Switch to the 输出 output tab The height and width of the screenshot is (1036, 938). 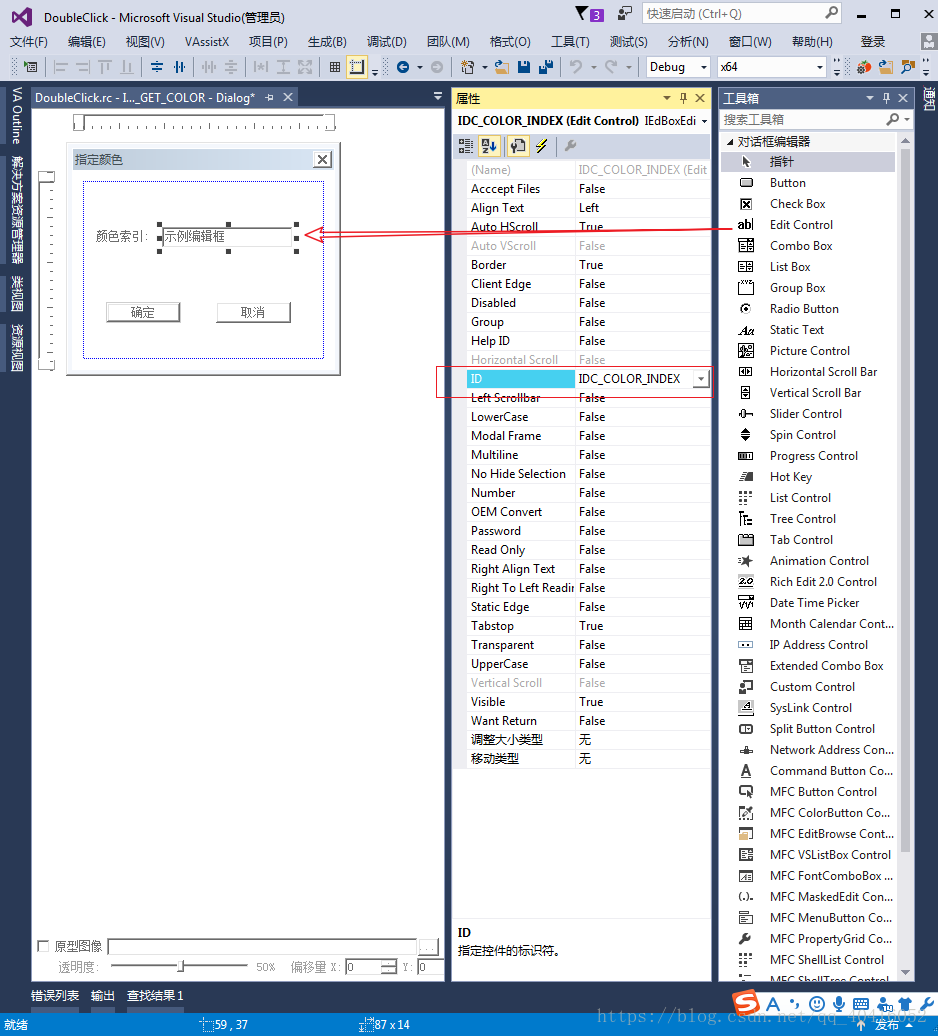(x=102, y=996)
